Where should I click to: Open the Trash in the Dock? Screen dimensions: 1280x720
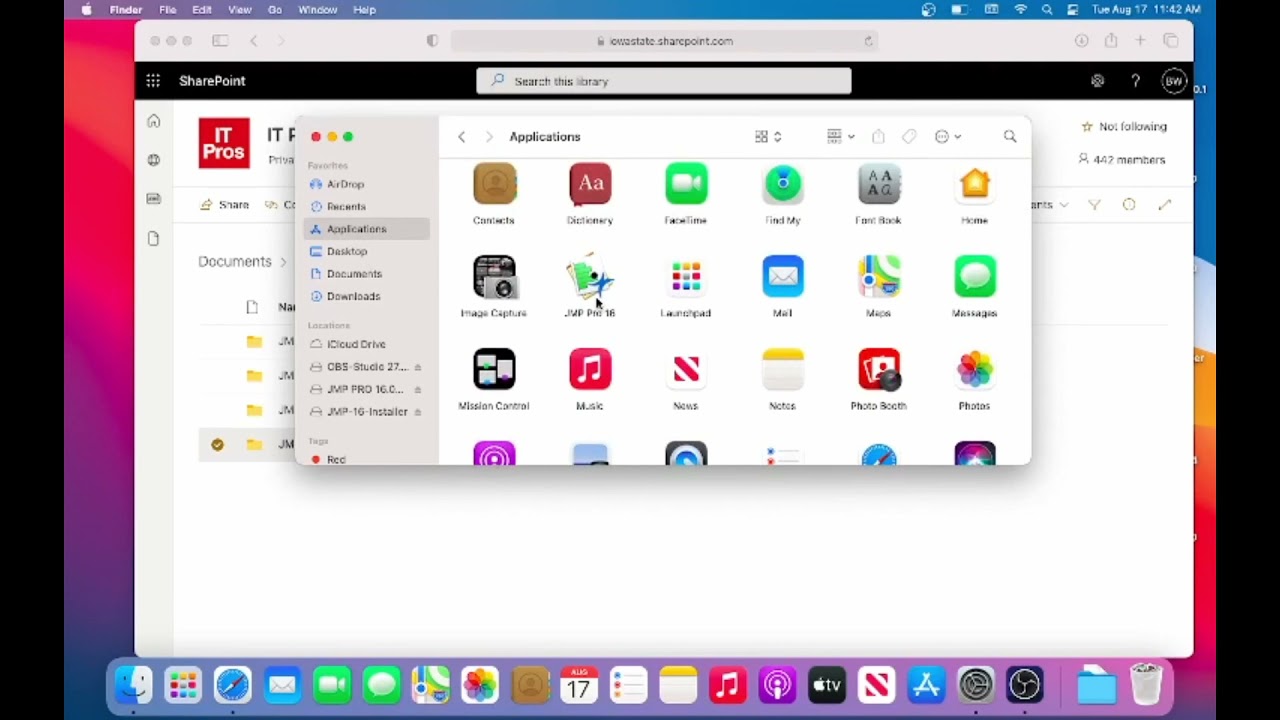click(x=1146, y=685)
